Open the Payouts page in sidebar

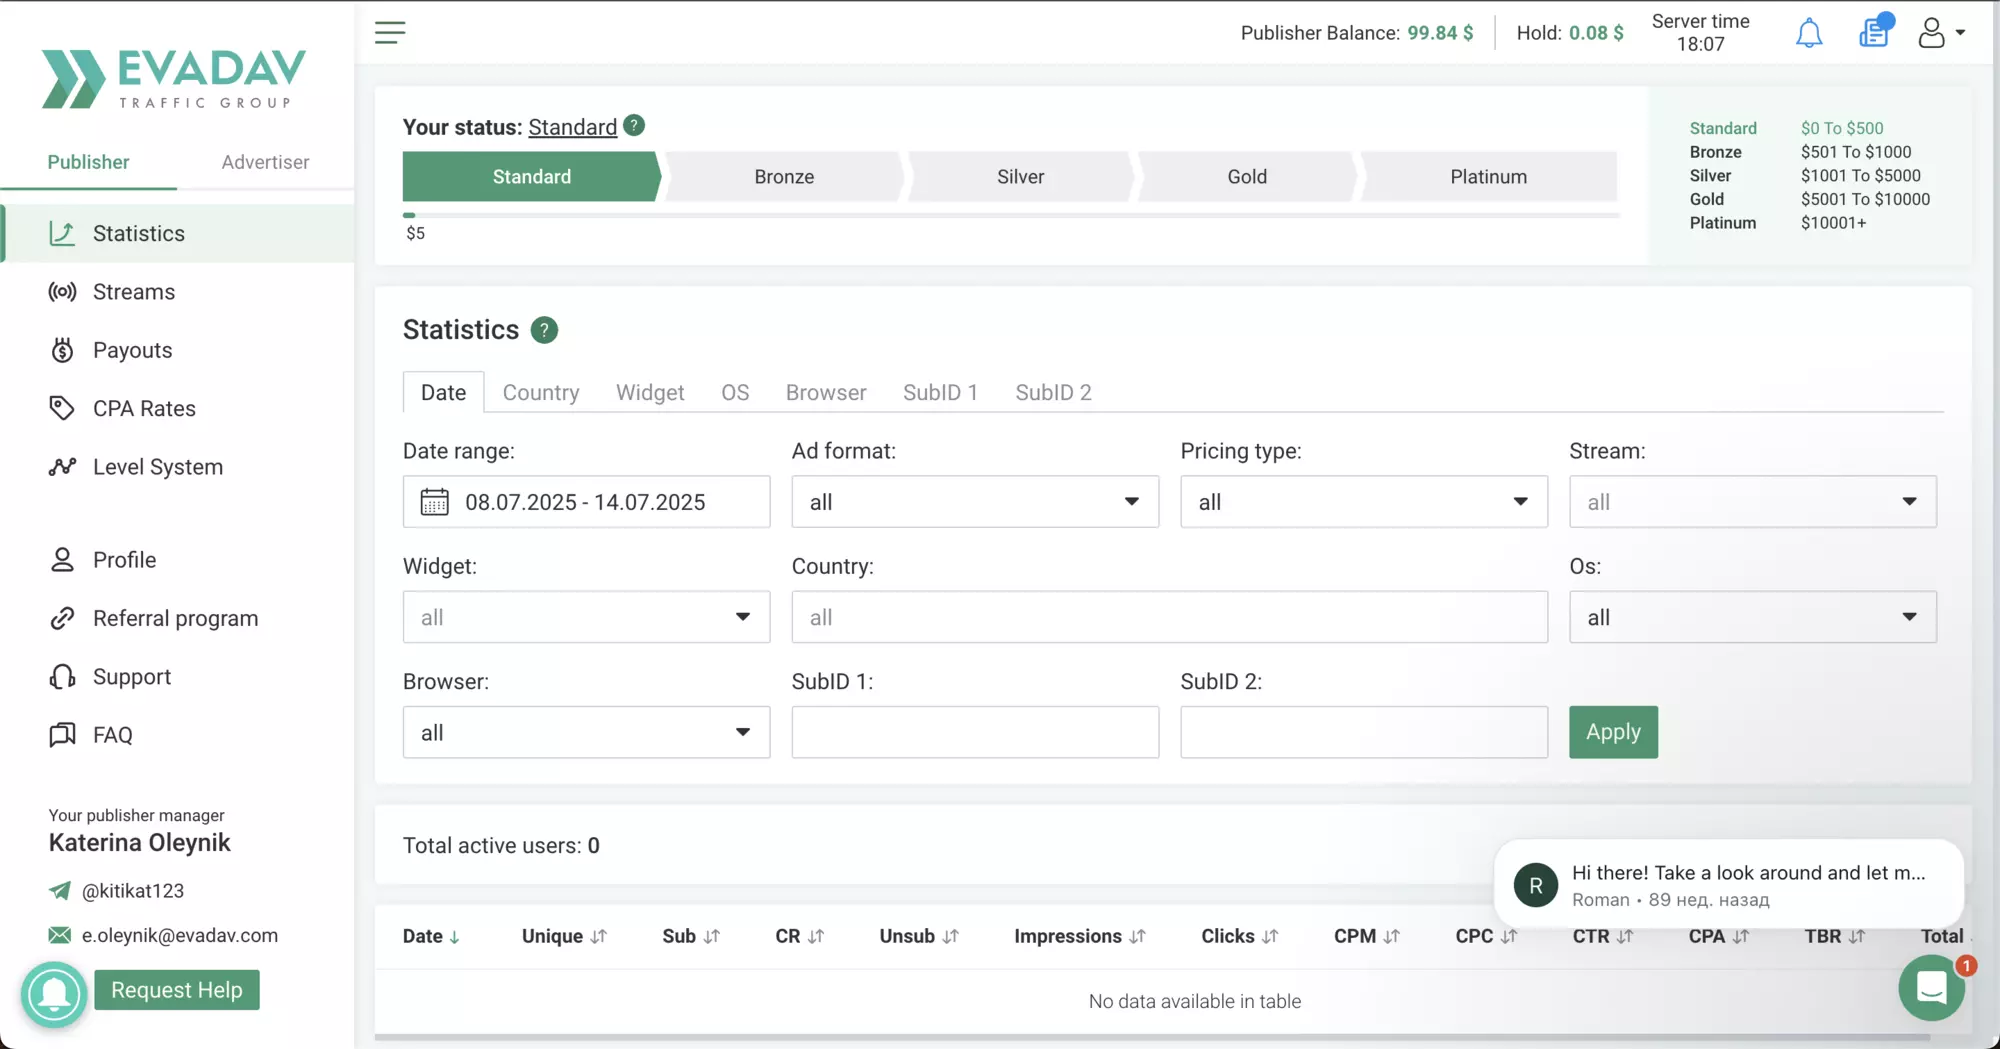132,350
